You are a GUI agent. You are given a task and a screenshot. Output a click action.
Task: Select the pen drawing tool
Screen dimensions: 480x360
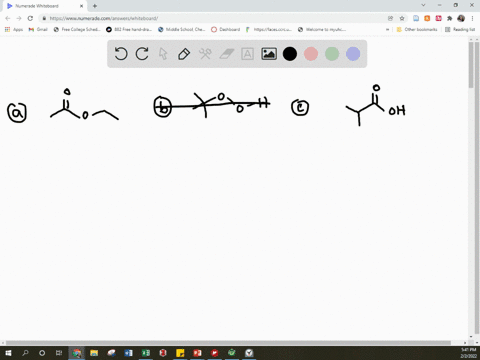pyautogui.click(x=184, y=54)
